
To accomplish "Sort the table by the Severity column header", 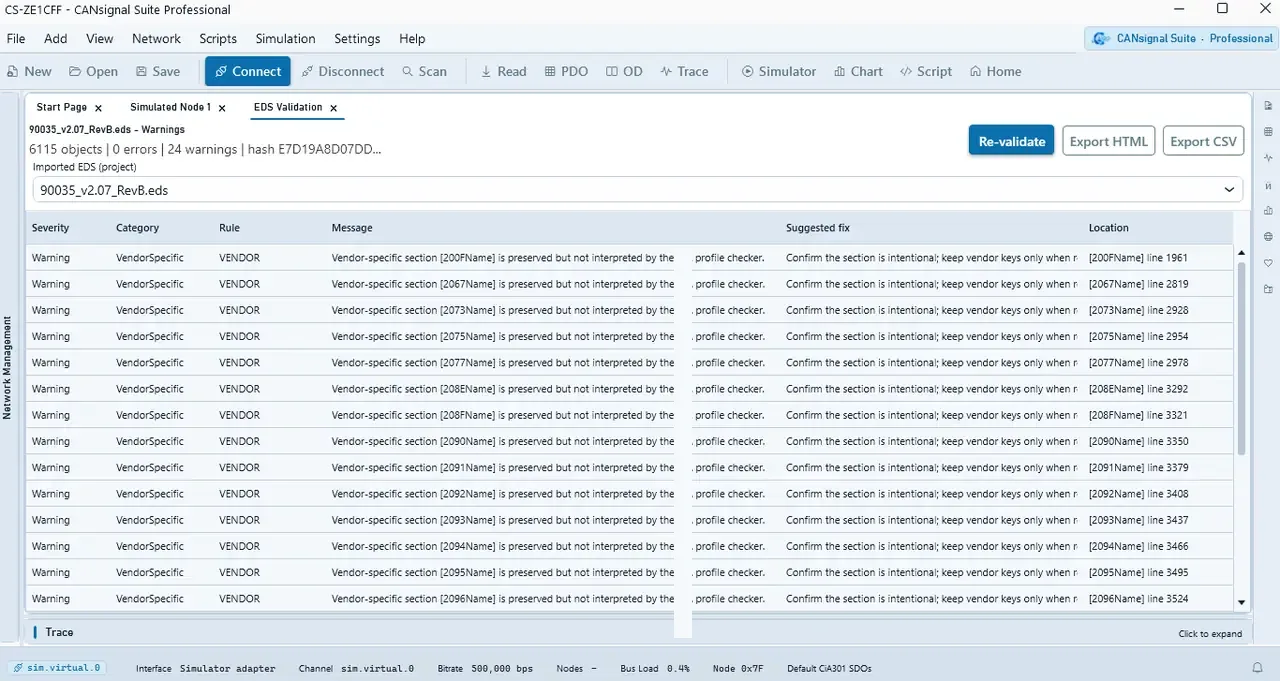I will [x=51, y=228].
